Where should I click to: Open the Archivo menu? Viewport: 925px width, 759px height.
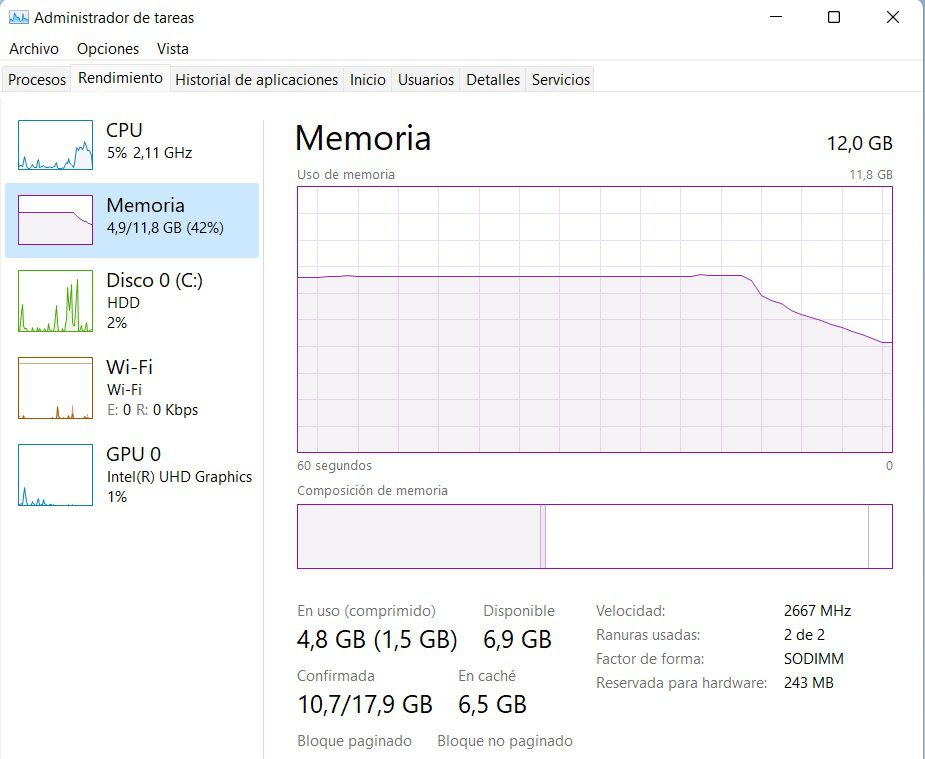tap(33, 48)
